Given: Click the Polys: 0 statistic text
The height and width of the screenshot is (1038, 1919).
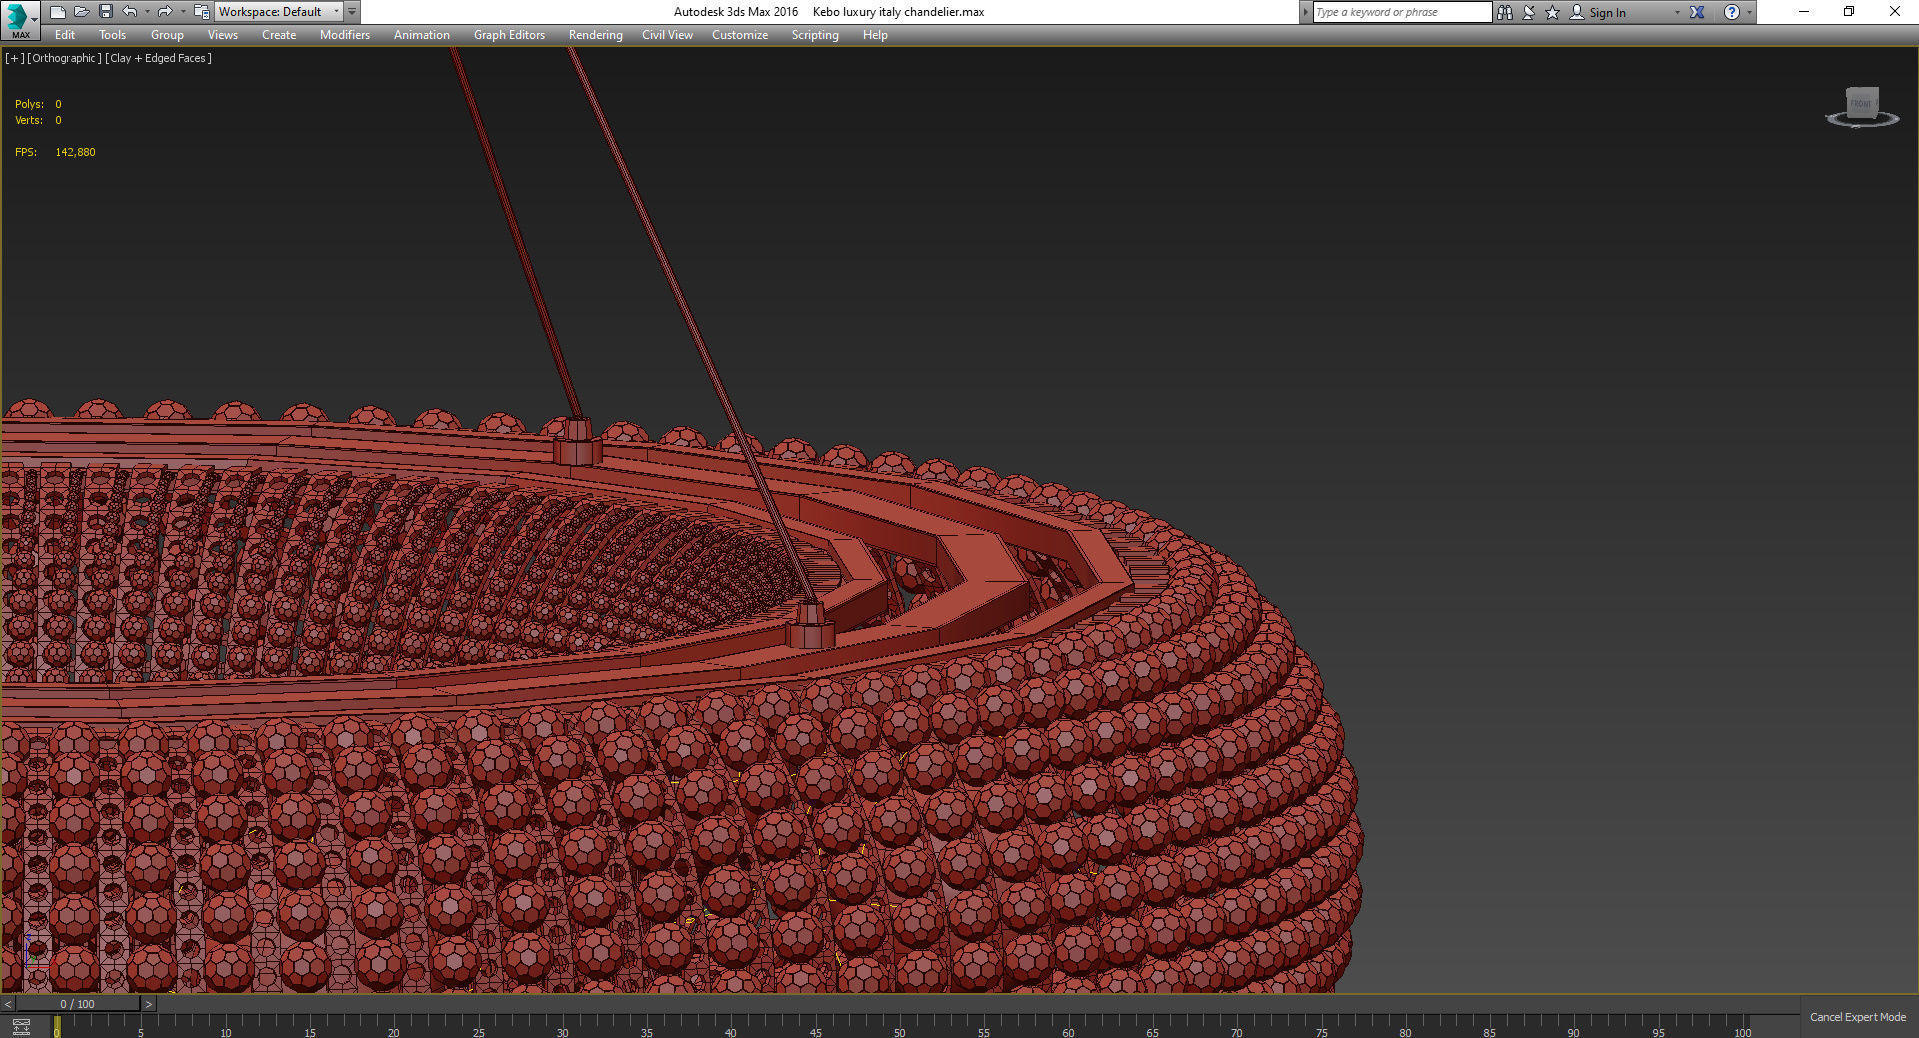Looking at the screenshot, I should 38,104.
